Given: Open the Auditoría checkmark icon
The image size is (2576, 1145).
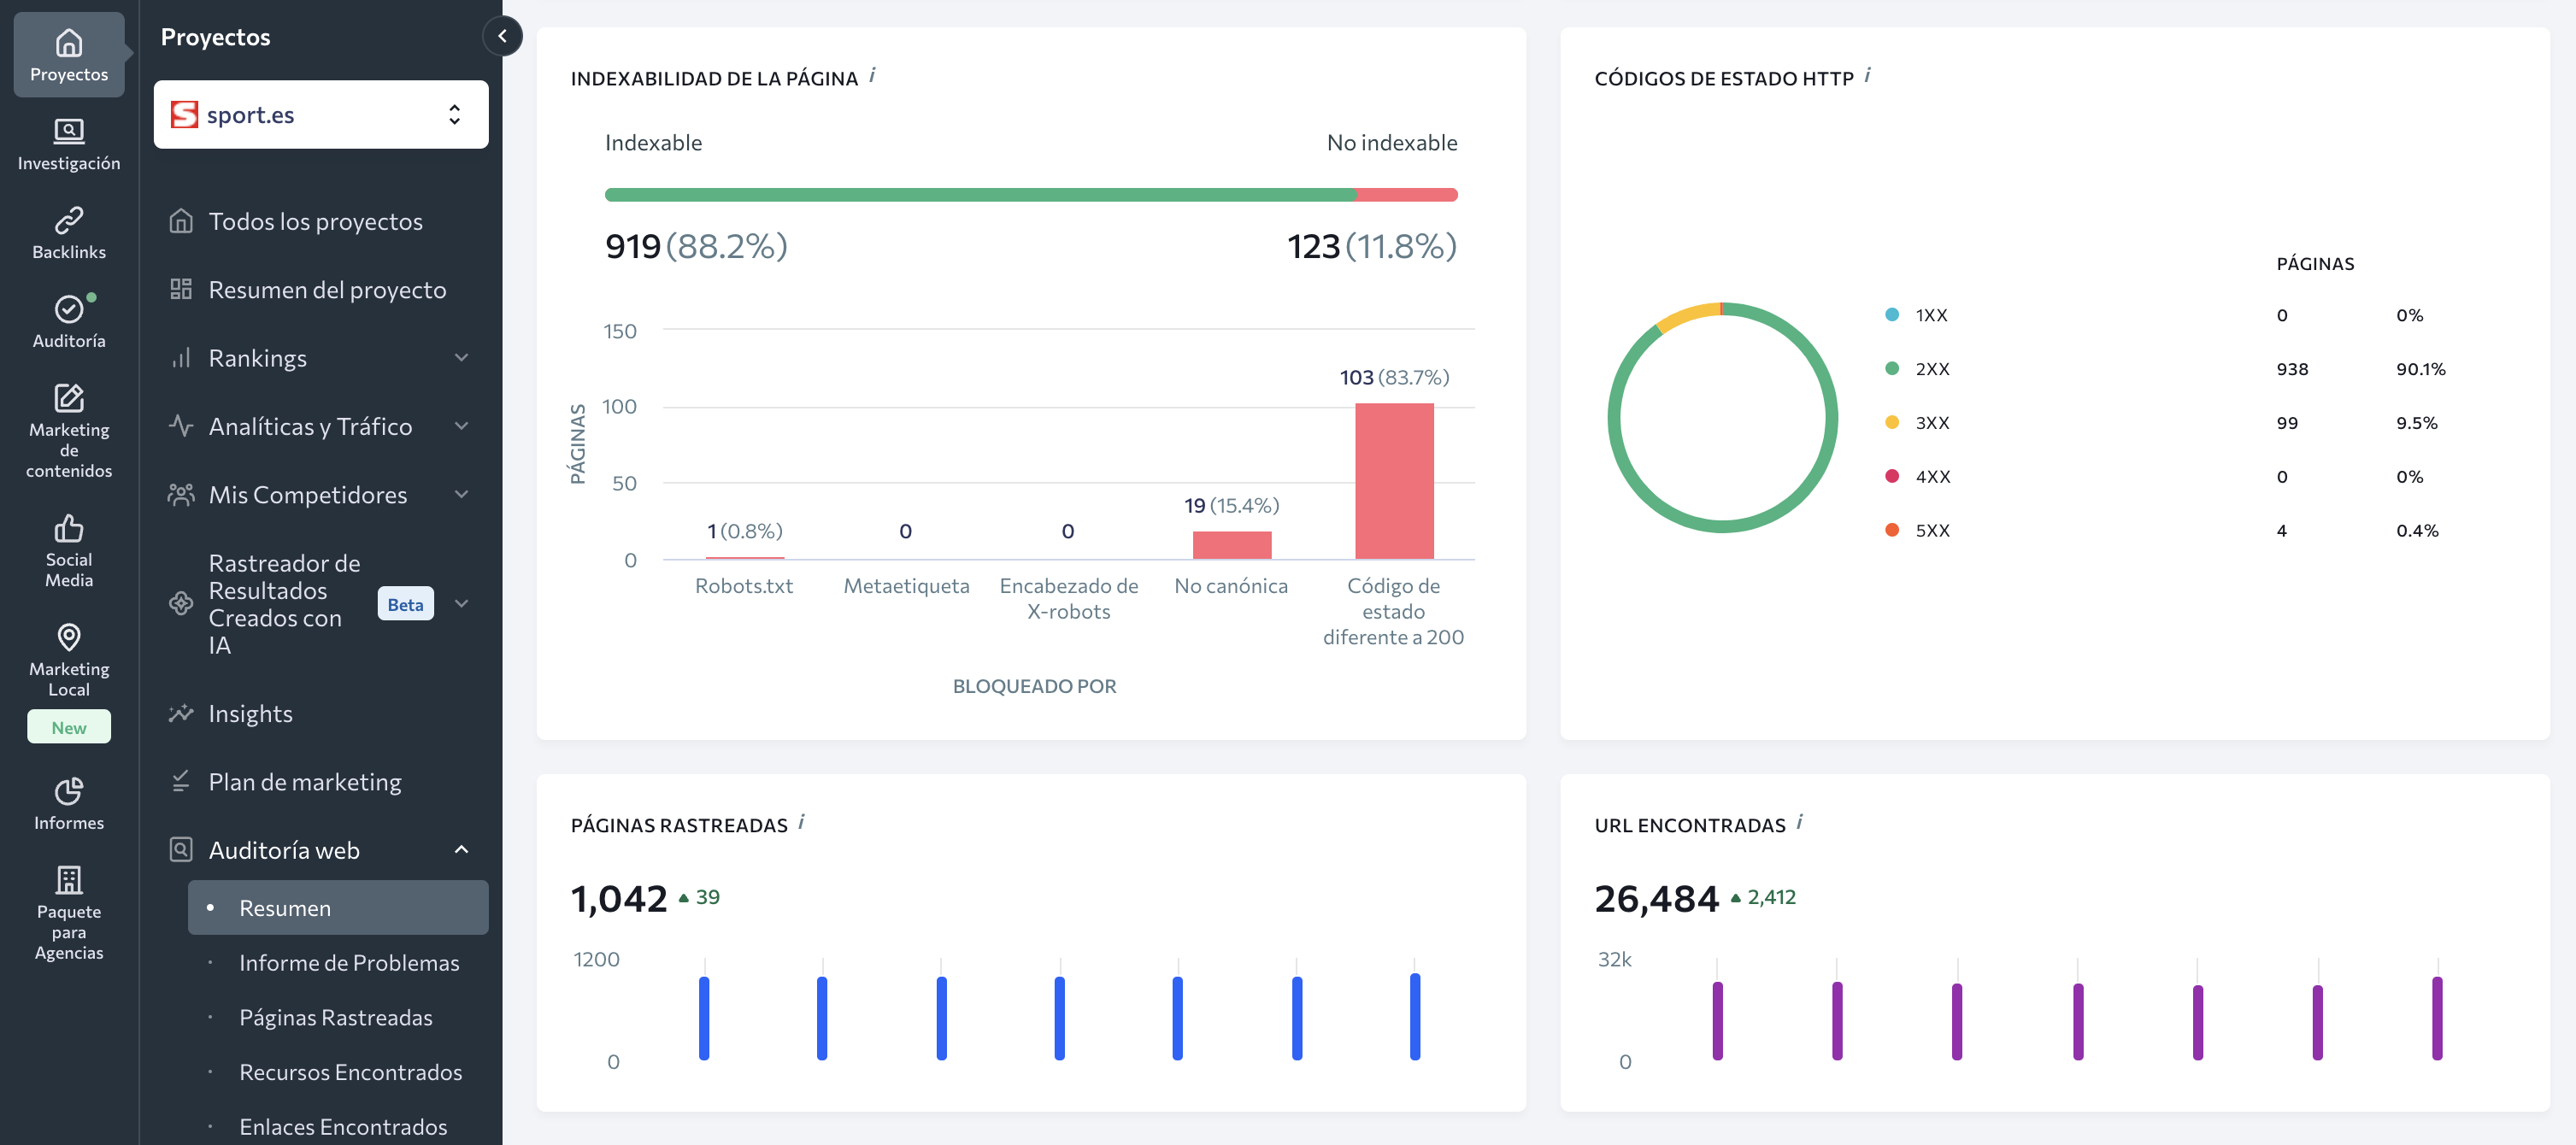Looking at the screenshot, I should tap(68, 310).
